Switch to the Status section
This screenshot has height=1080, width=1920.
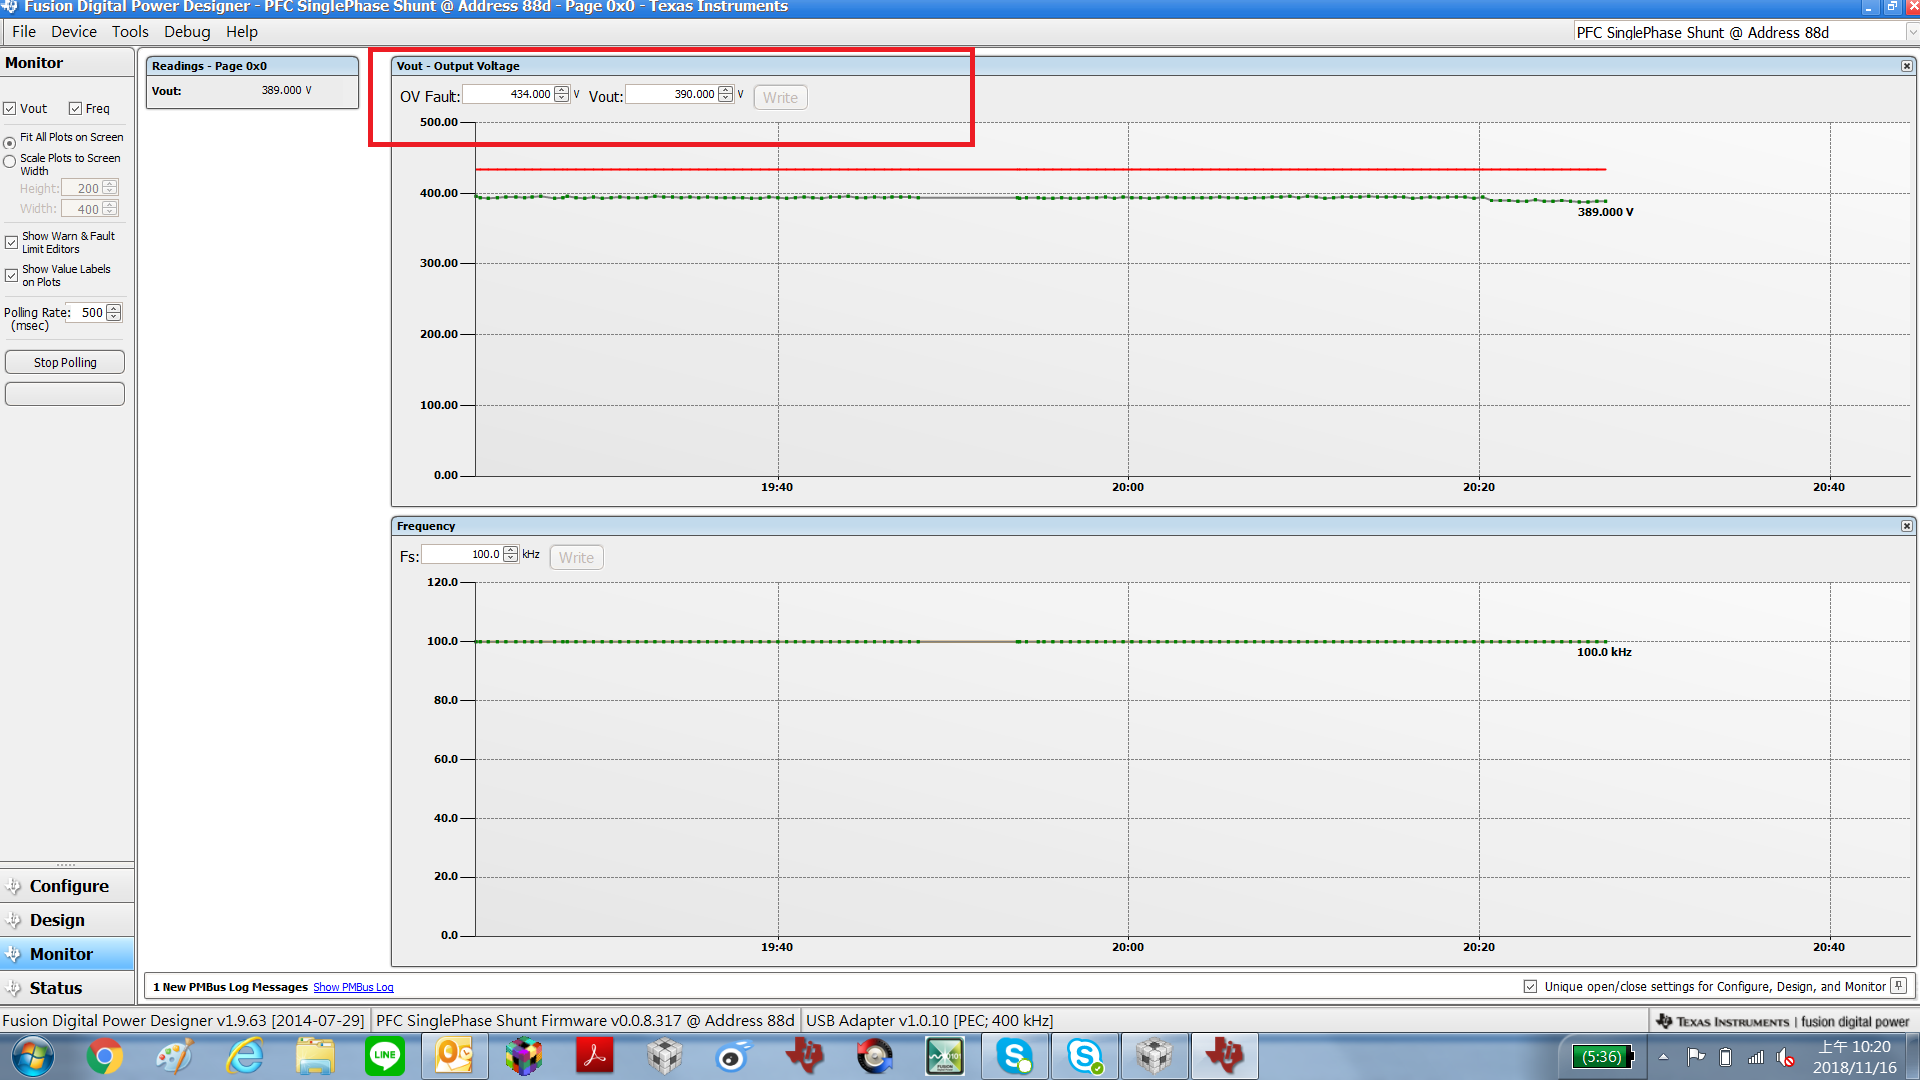67,988
